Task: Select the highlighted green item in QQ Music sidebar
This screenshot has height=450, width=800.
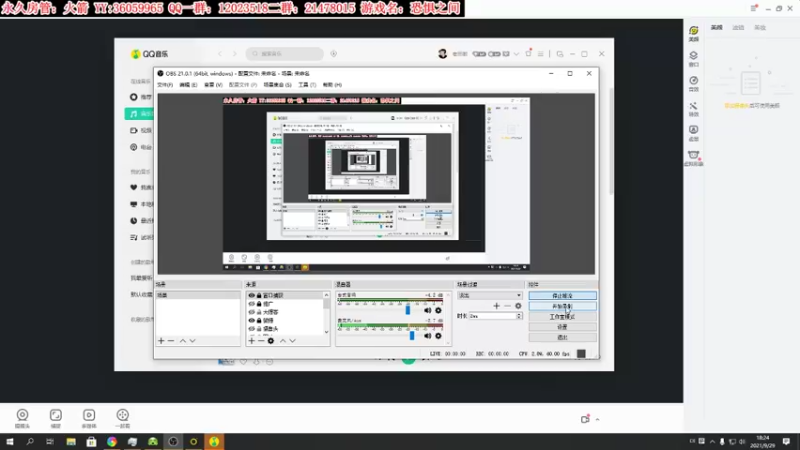Action: click(139, 114)
